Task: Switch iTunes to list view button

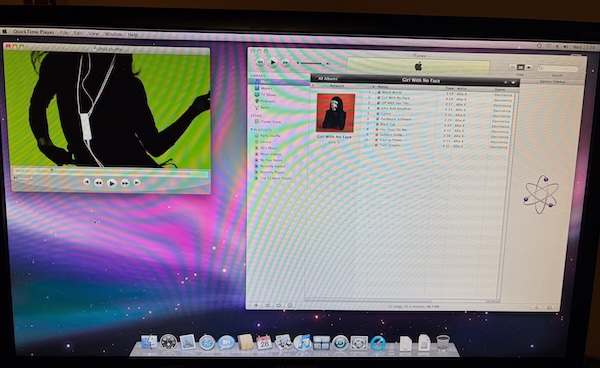Action: (513, 67)
